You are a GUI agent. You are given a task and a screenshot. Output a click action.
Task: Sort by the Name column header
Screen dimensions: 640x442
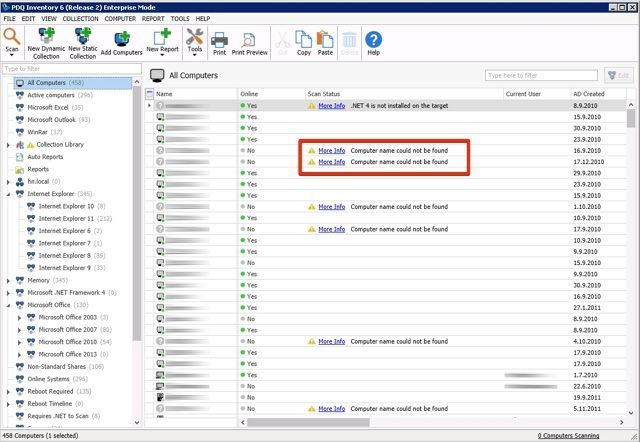[196, 94]
